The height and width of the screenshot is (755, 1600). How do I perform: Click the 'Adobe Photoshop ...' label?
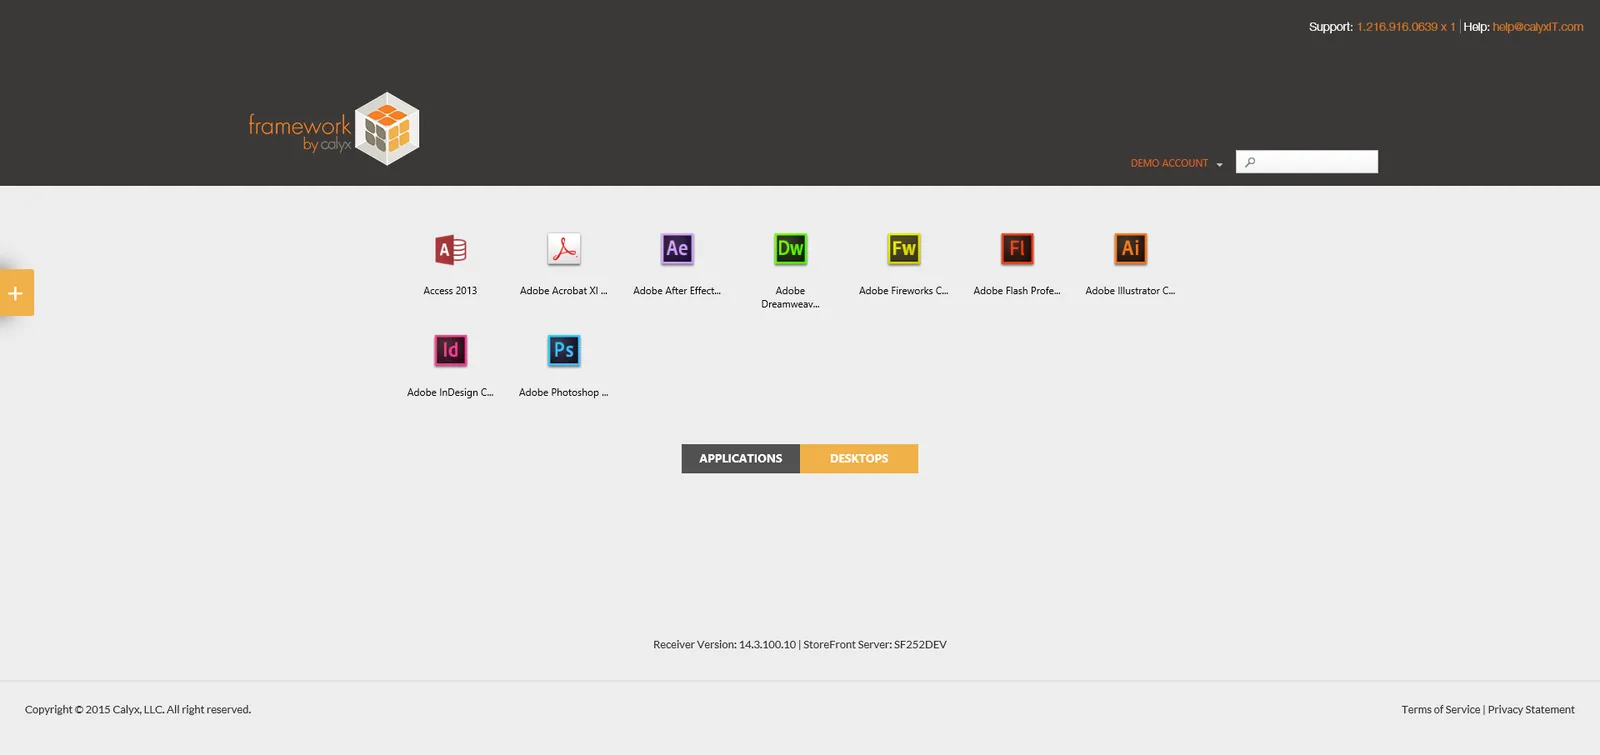pyautogui.click(x=564, y=393)
